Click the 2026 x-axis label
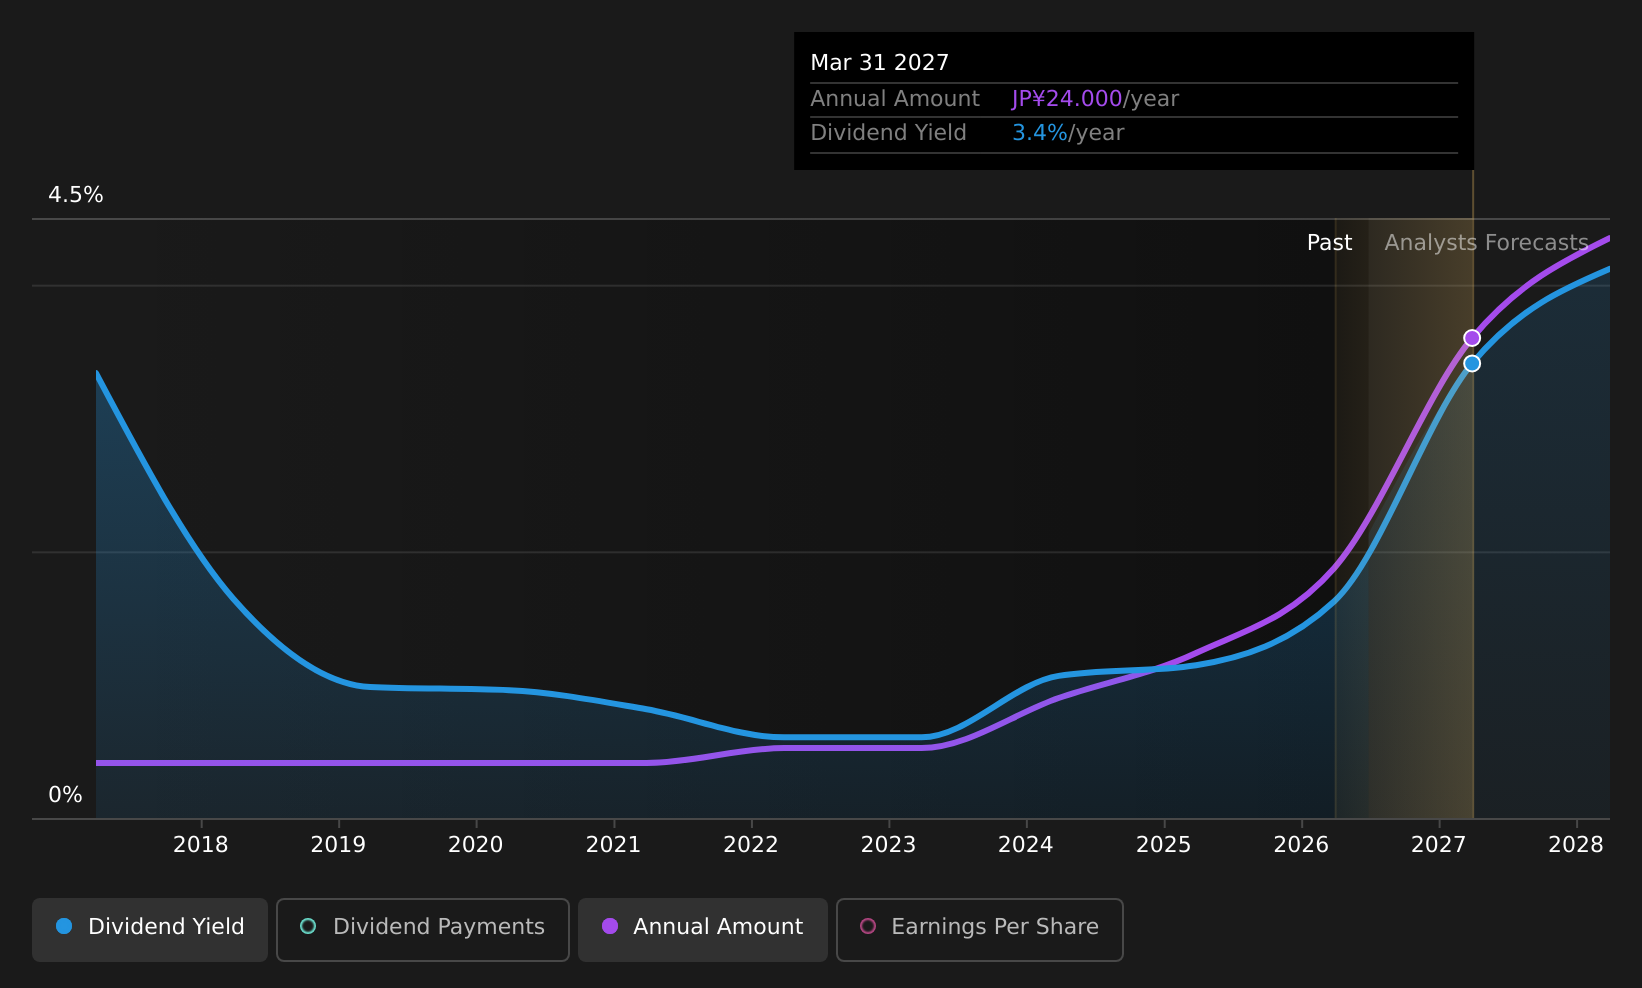The width and height of the screenshot is (1642, 988). pyautogui.click(x=1301, y=845)
